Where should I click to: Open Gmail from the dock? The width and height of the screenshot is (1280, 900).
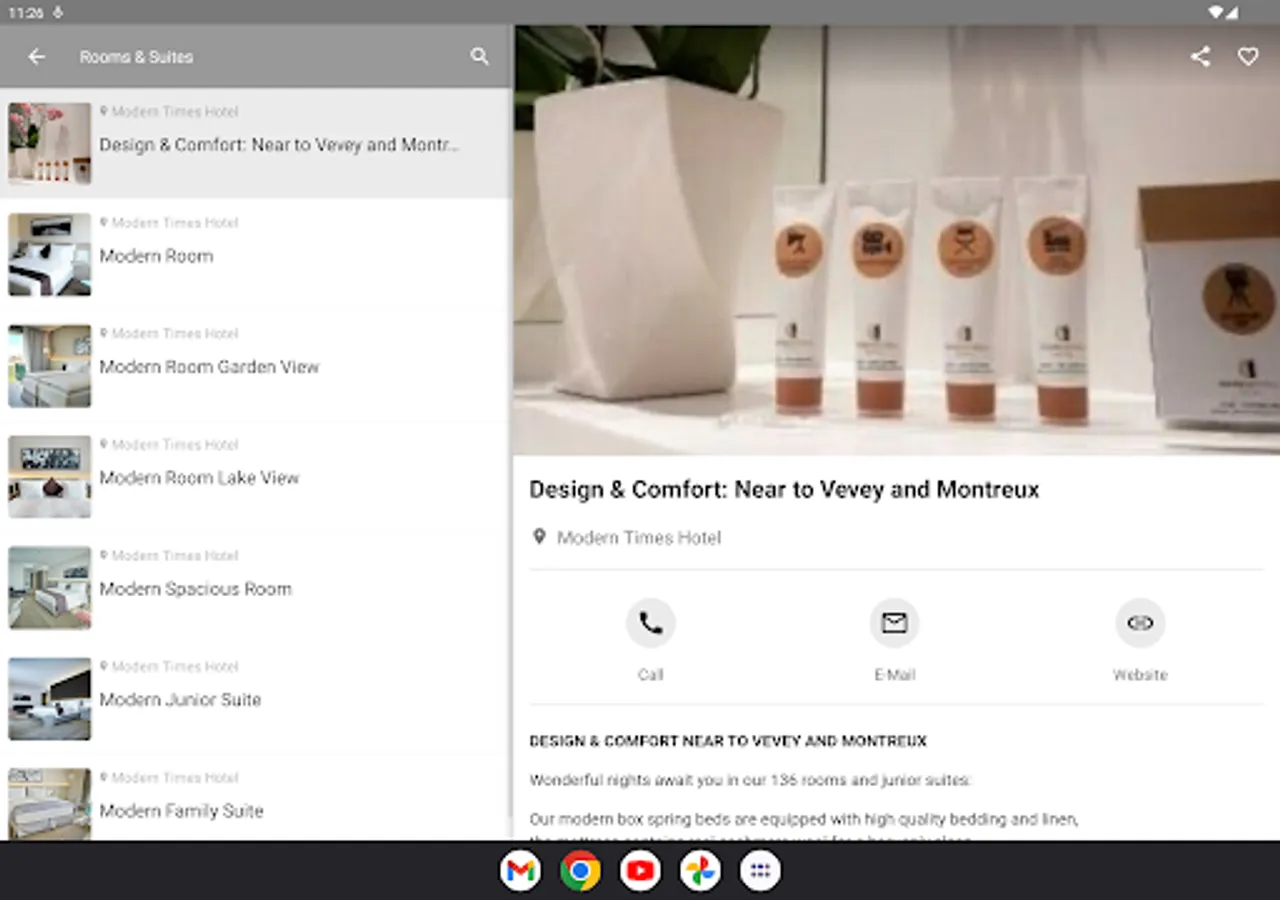(520, 871)
